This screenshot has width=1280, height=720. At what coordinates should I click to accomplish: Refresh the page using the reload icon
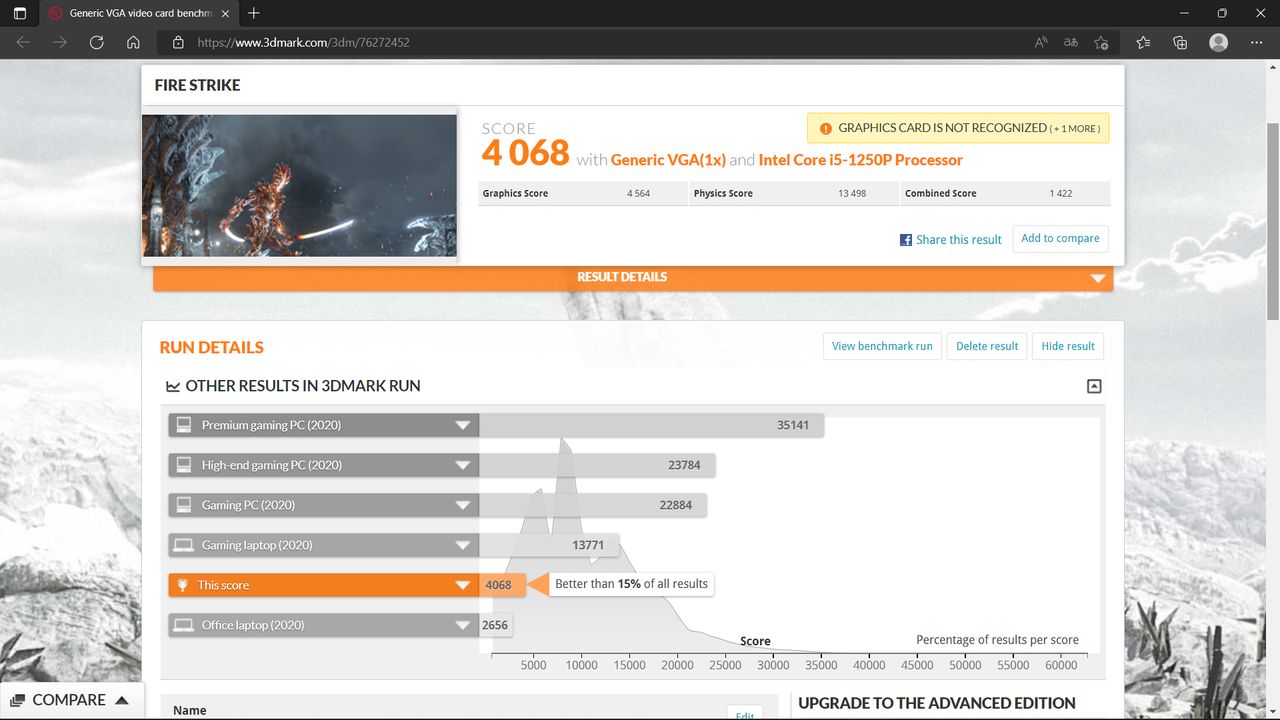click(x=95, y=42)
